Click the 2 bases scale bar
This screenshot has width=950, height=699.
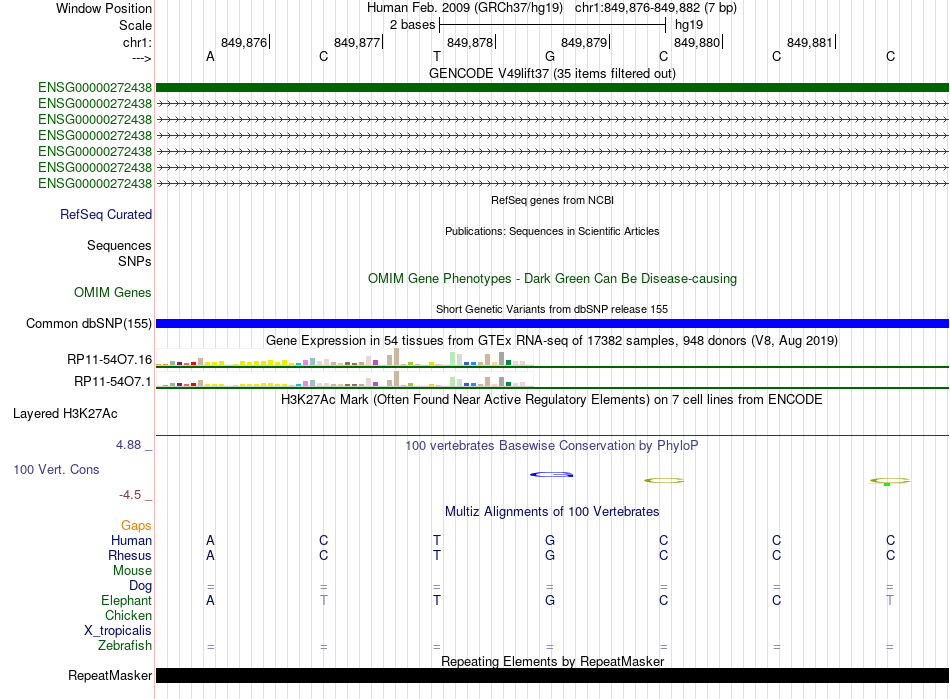[x=553, y=25]
